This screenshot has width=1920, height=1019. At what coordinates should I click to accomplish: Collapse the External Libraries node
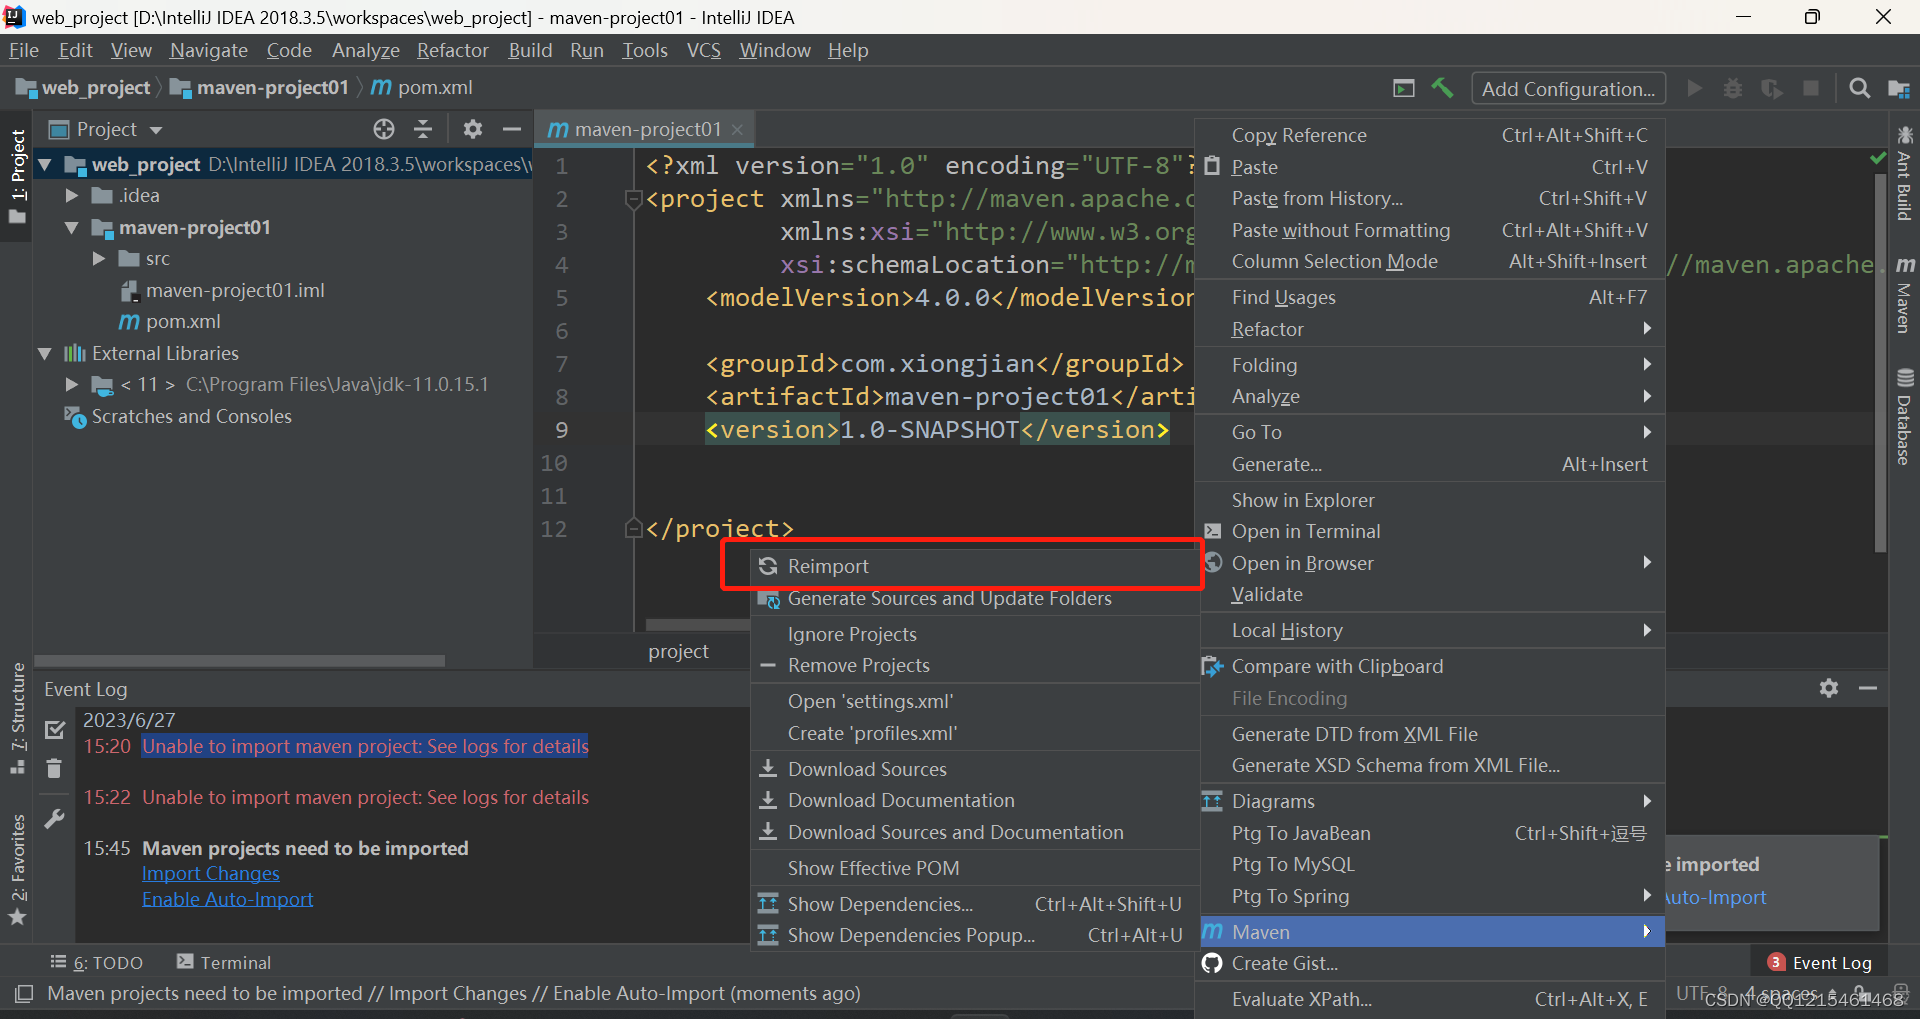[45, 353]
